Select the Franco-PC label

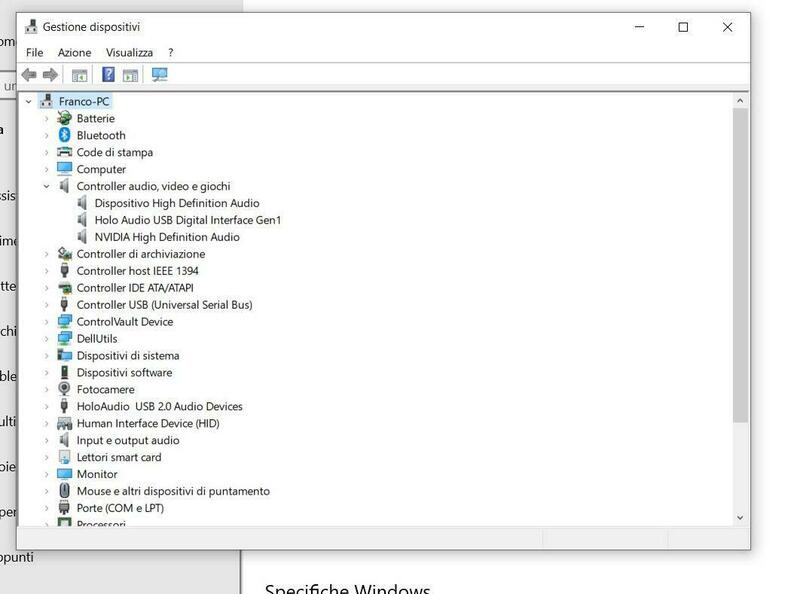(x=84, y=102)
